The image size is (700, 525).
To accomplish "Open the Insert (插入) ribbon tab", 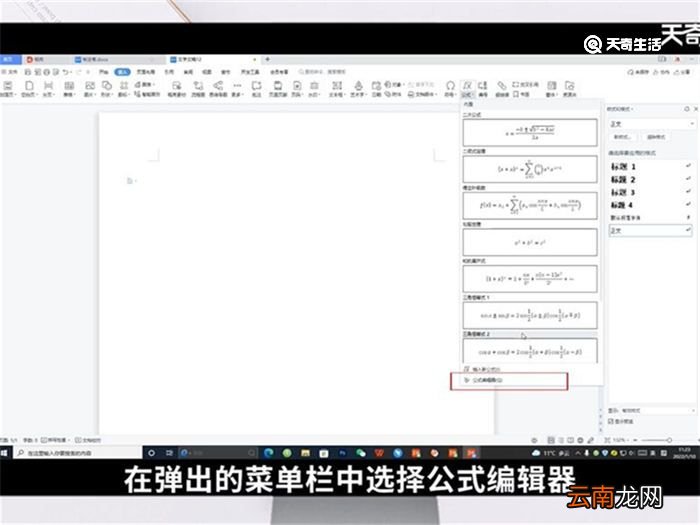I will click(122, 72).
